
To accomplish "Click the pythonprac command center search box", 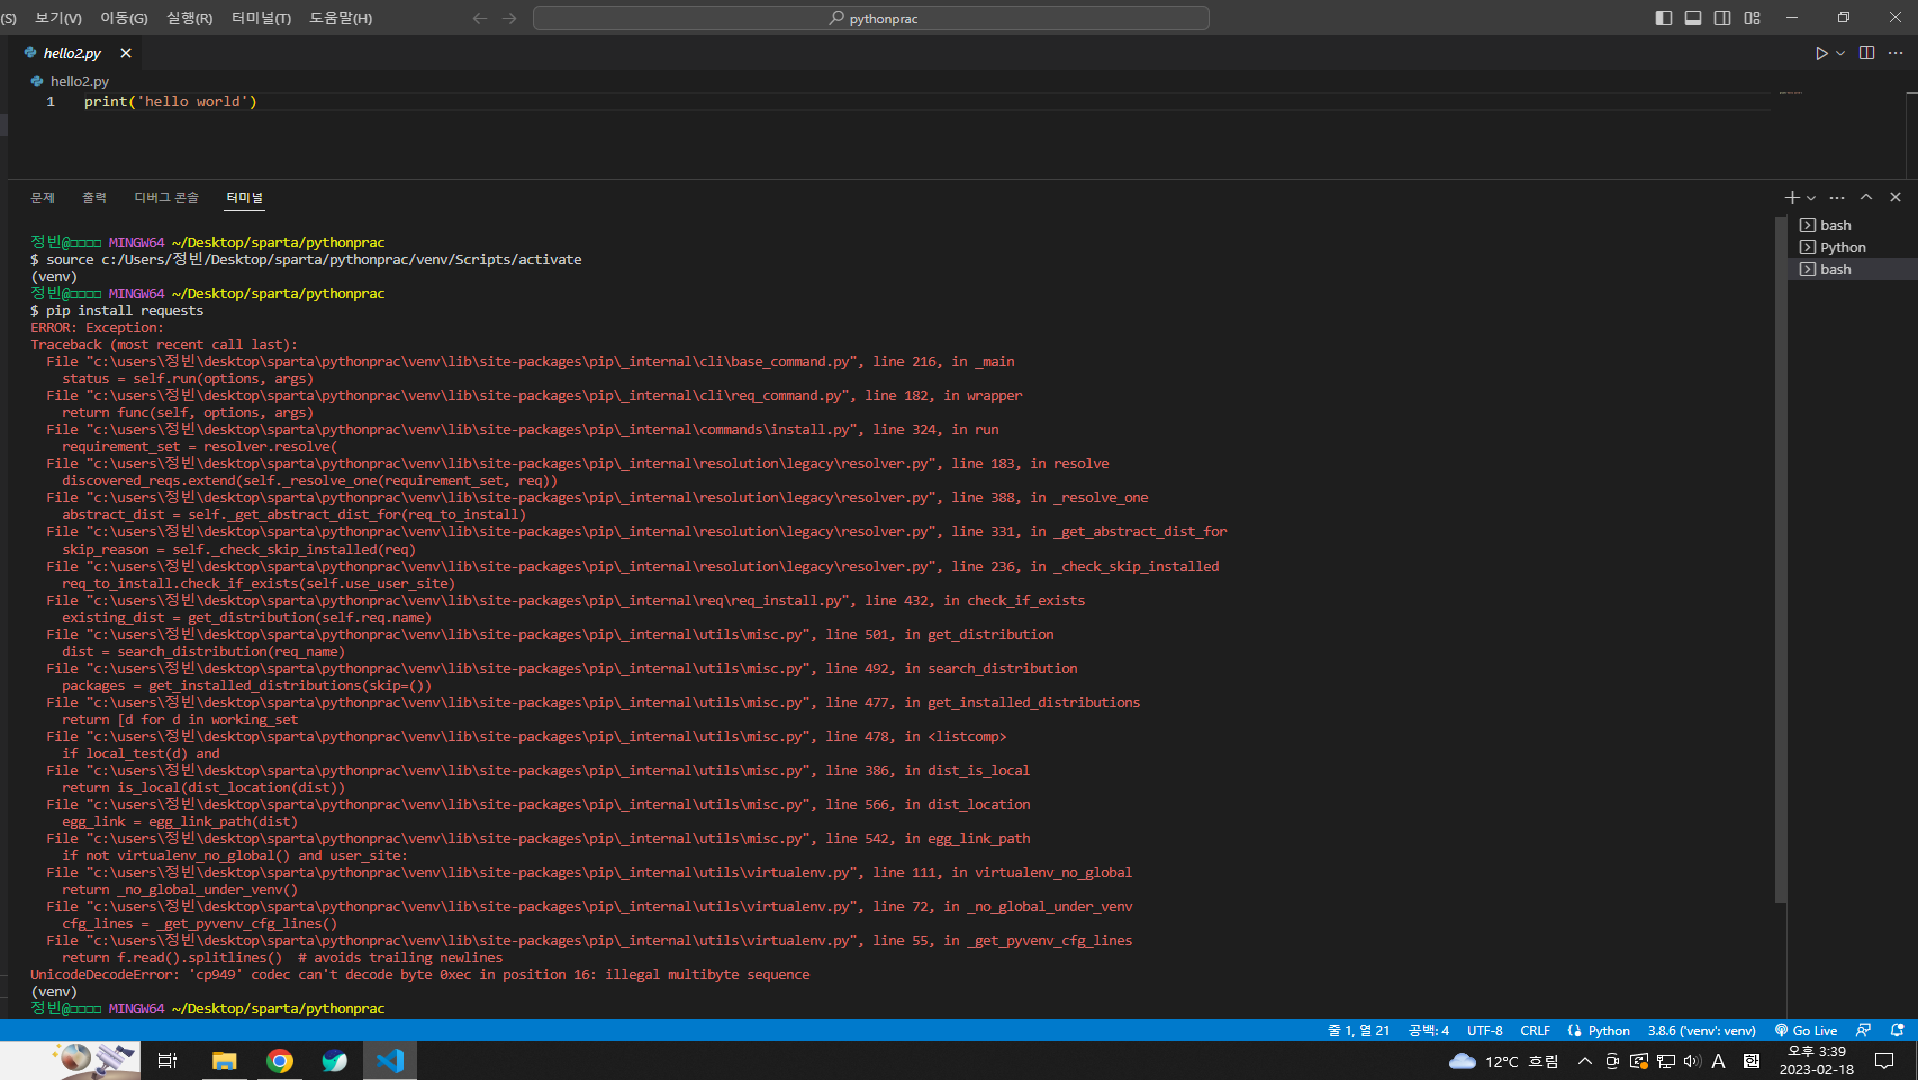I will click(x=871, y=18).
